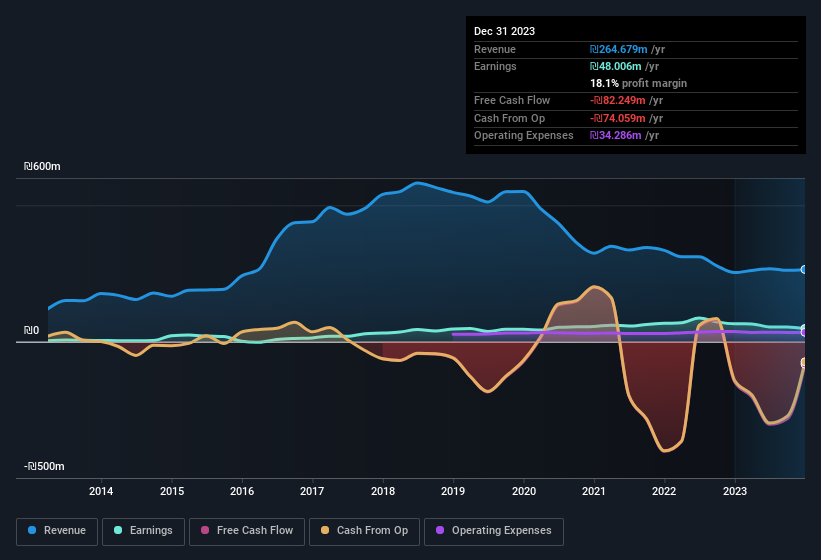This screenshot has width=821, height=560.
Task: Toggle the Earnings series legend button
Action: 143,531
